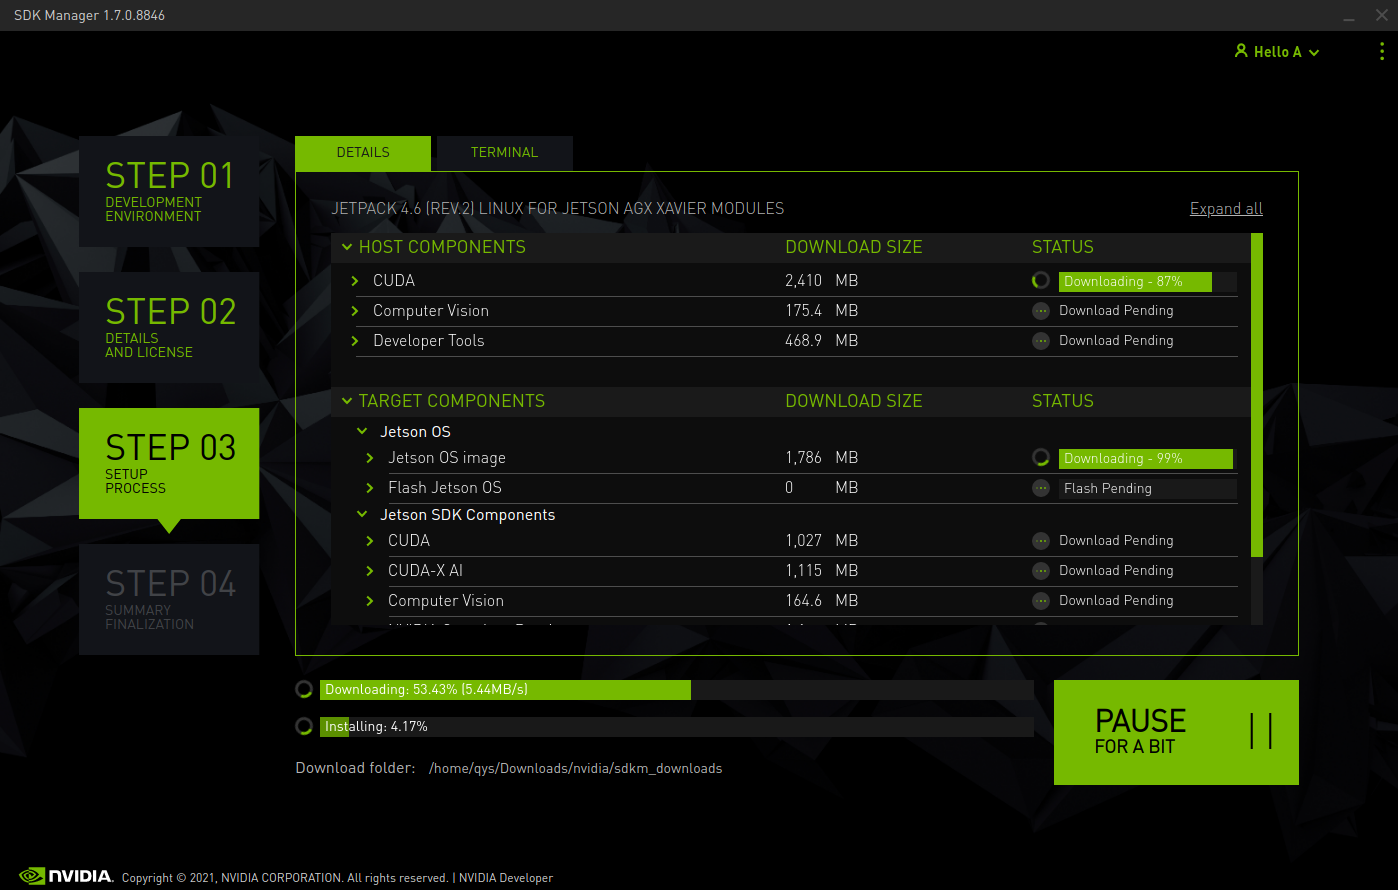Open the three-dot options menu
This screenshot has width=1398, height=890.
point(1383,51)
